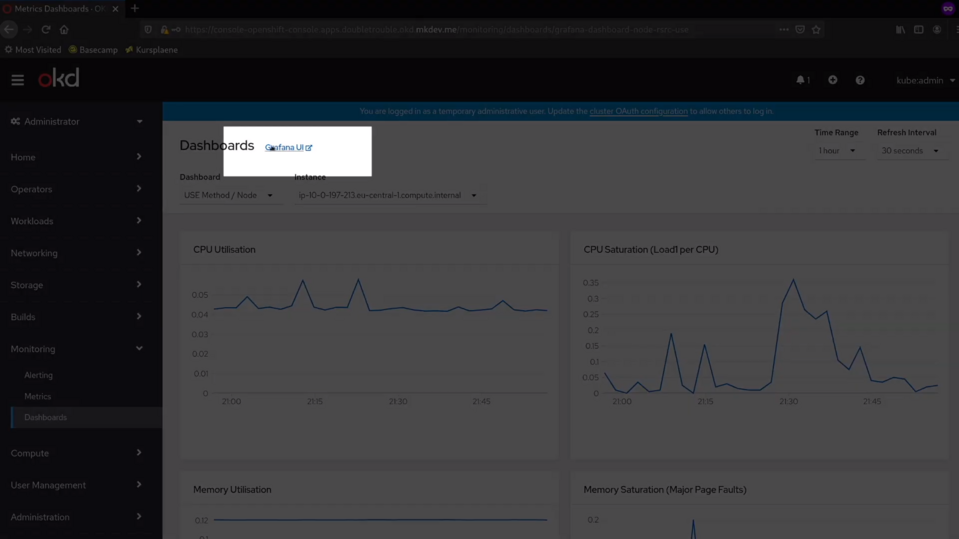
Task: Open the Most Visited bookmarks folder
Action: click(33, 50)
